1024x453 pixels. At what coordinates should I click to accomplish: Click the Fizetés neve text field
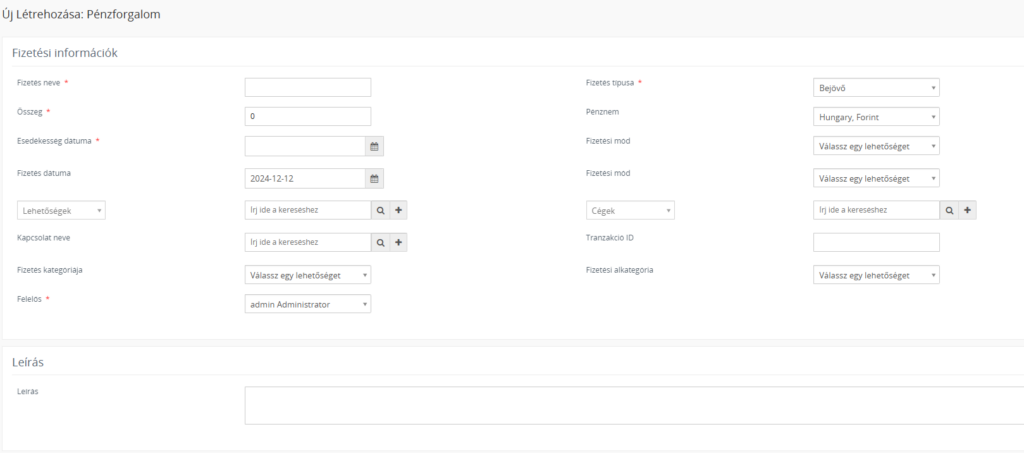[308, 87]
